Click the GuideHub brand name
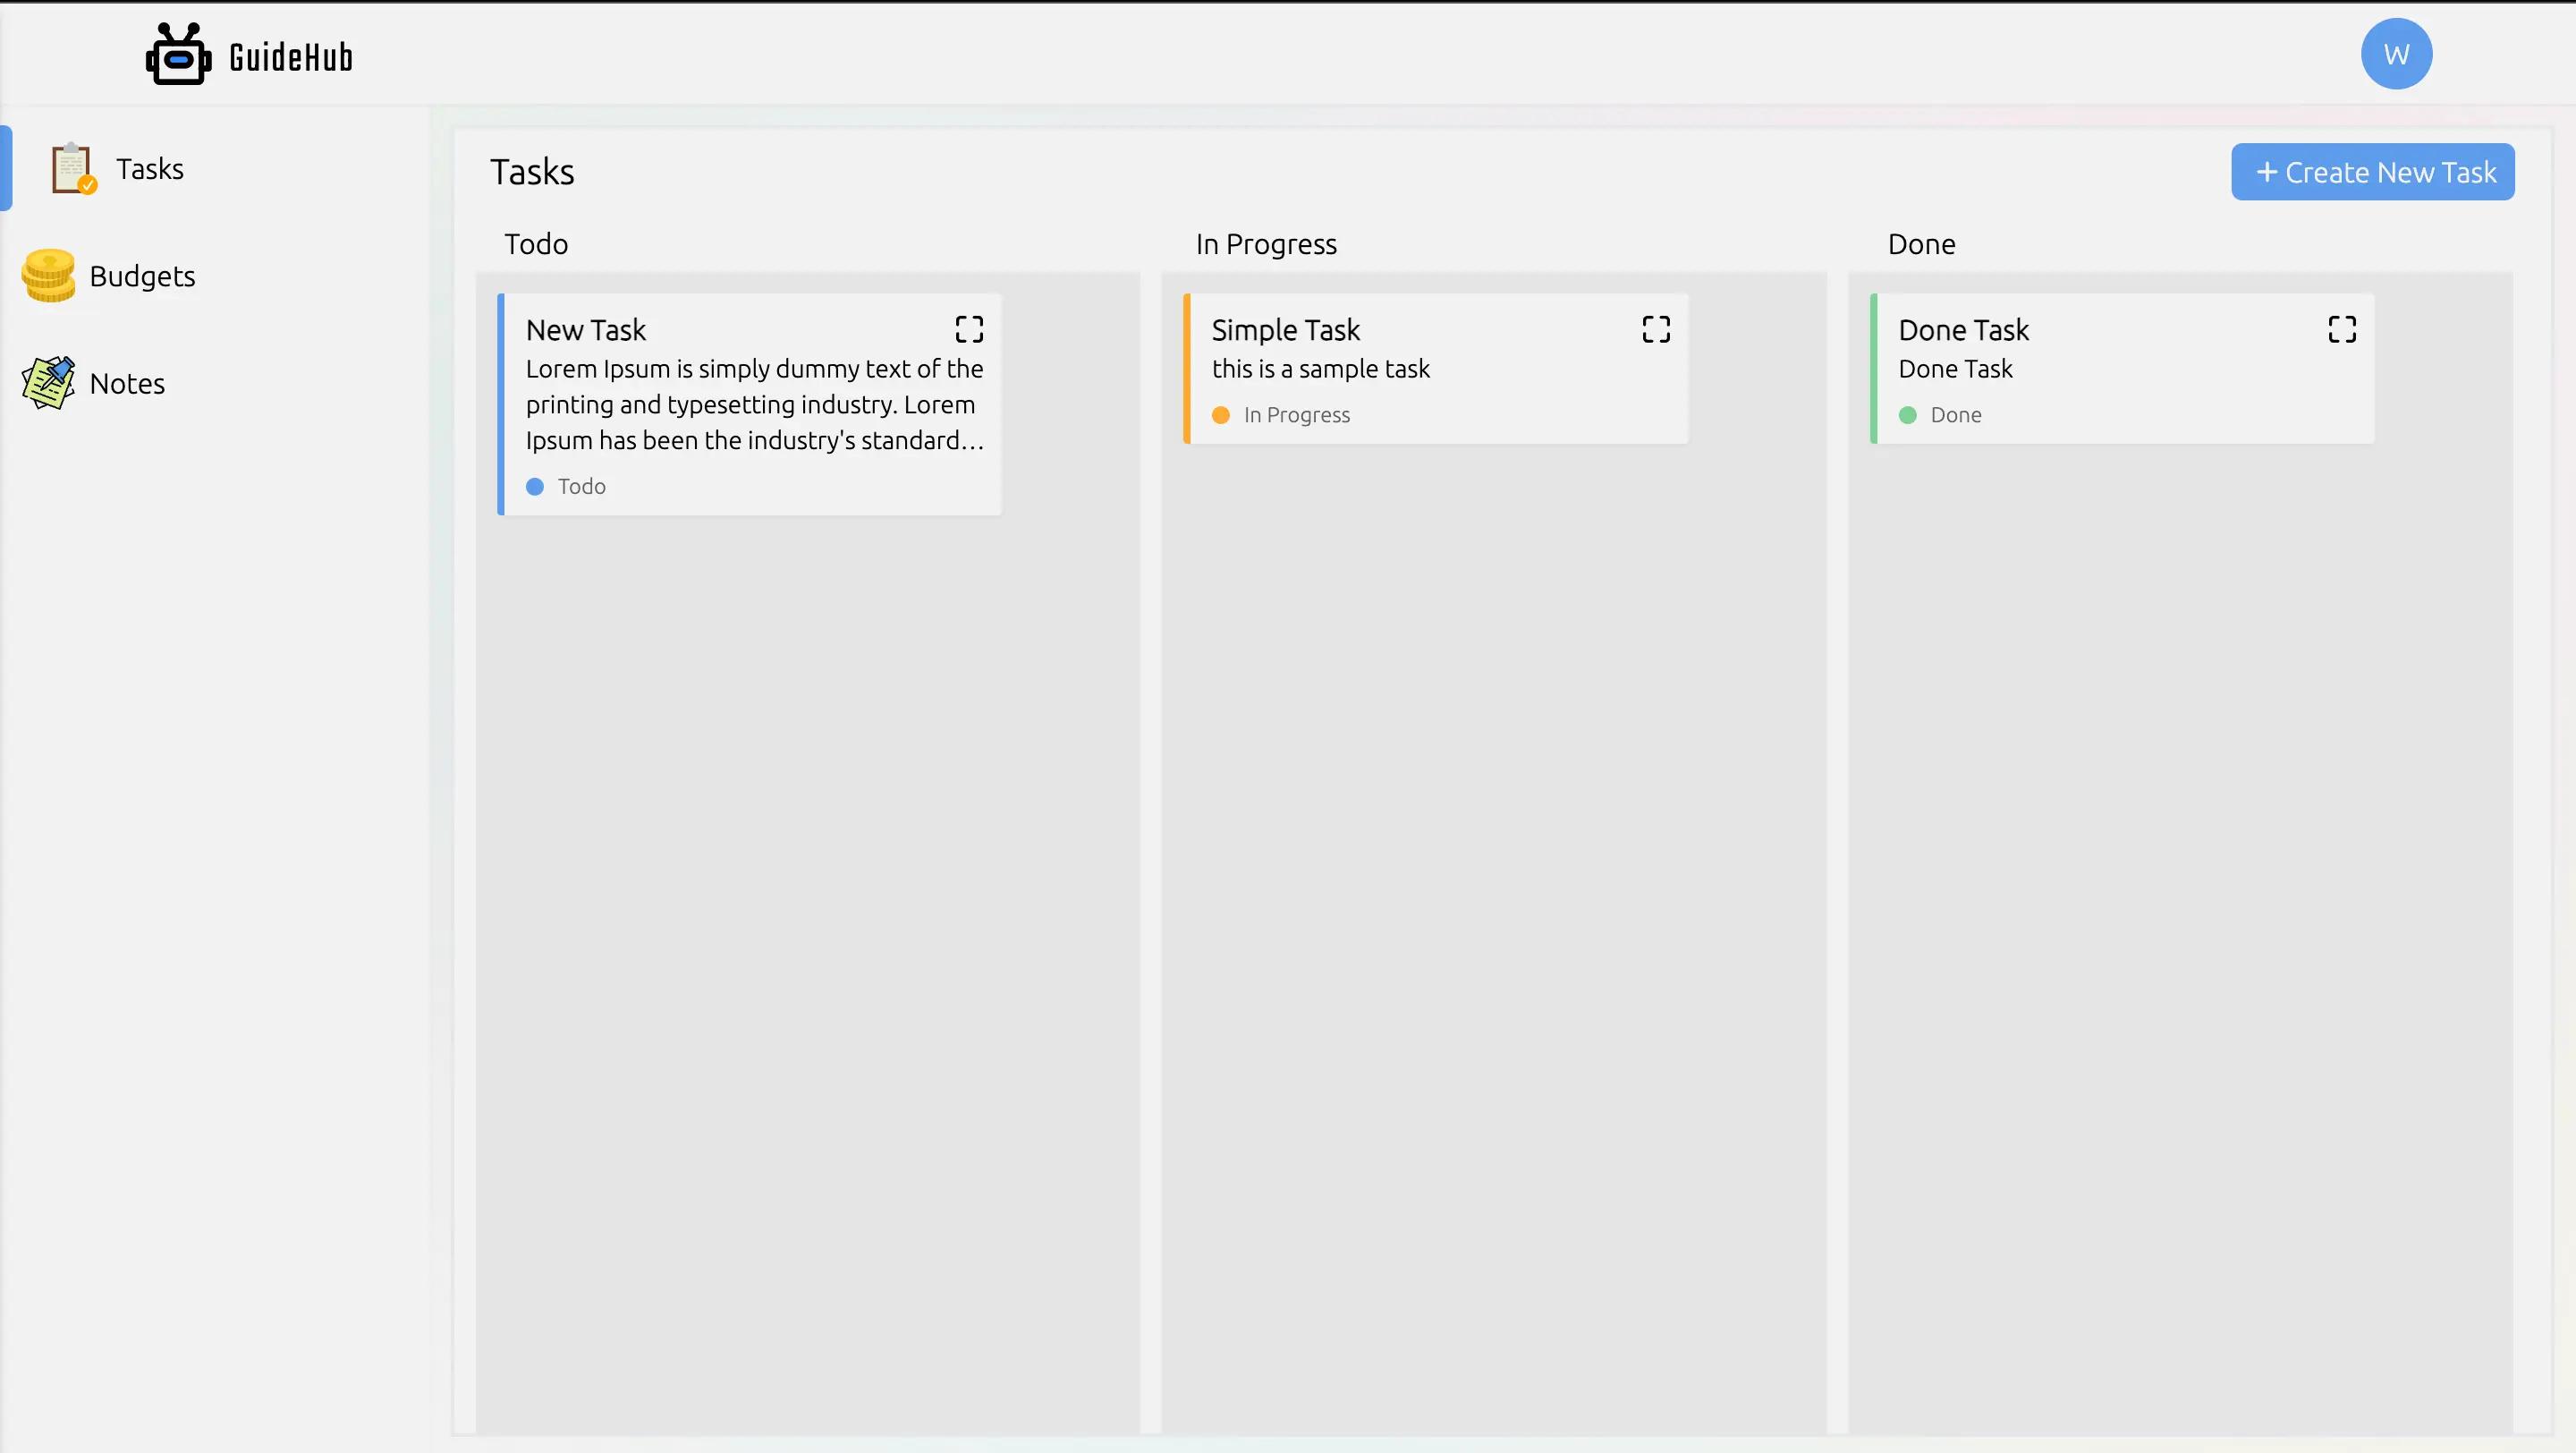The image size is (2576, 1453). 291,57
